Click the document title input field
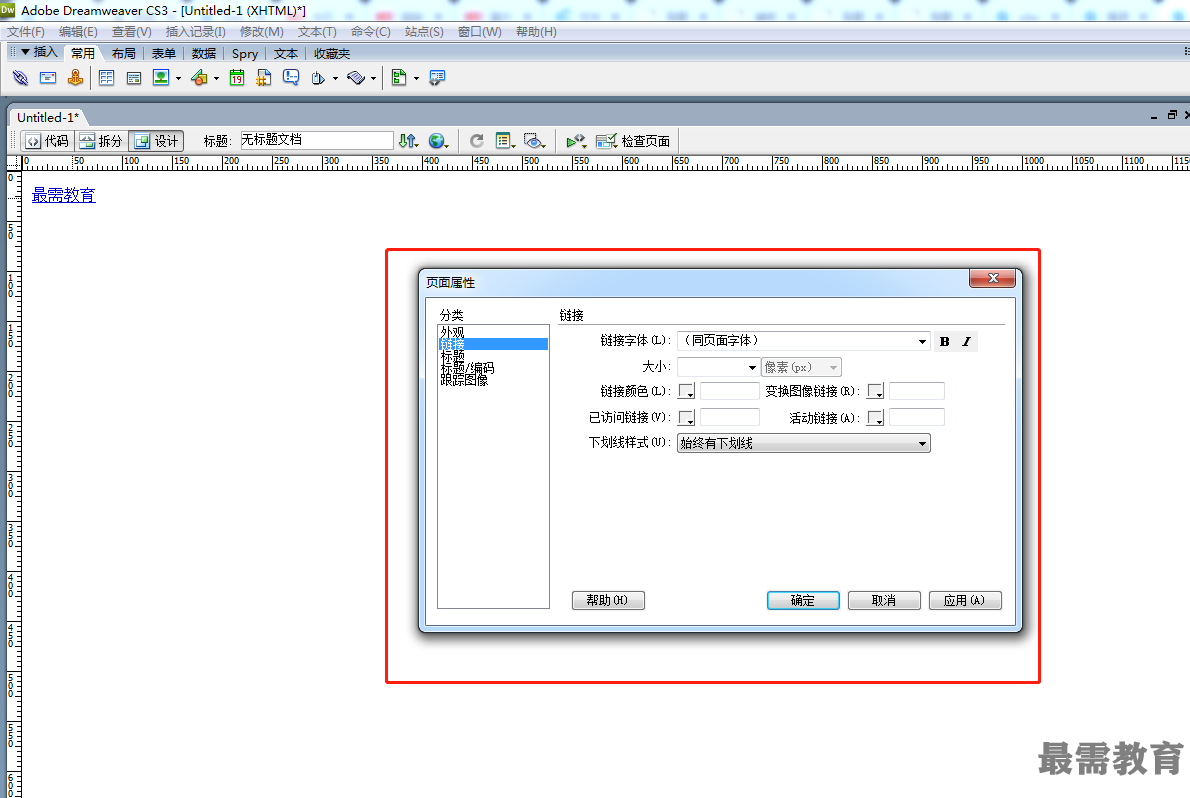Viewport: 1190px width, 798px height. click(316, 140)
